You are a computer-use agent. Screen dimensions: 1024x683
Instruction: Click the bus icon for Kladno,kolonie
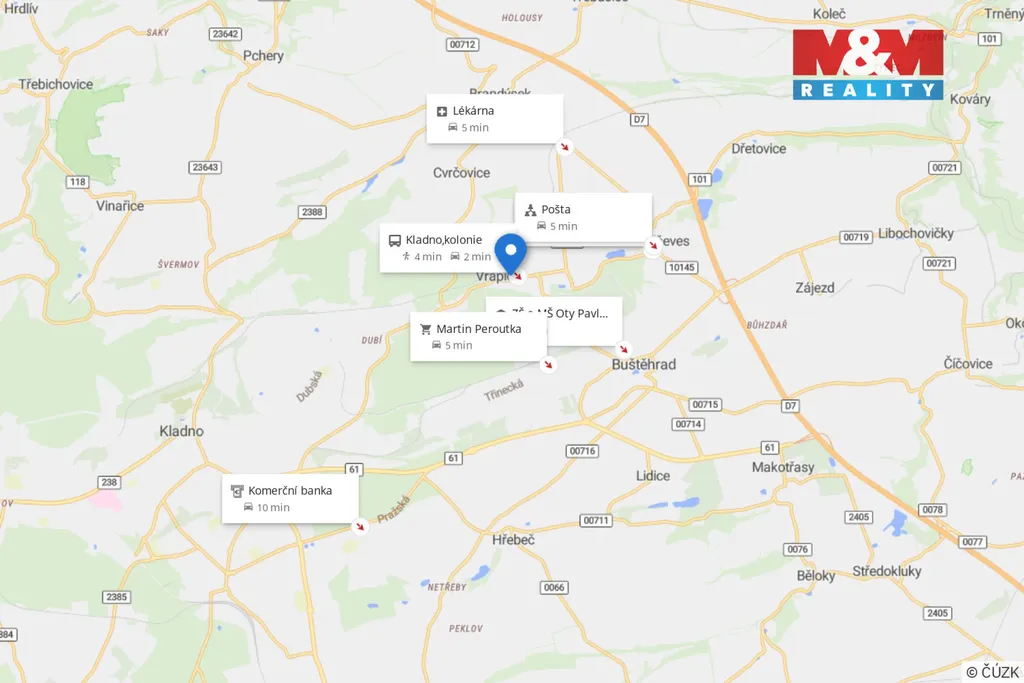click(x=394, y=241)
